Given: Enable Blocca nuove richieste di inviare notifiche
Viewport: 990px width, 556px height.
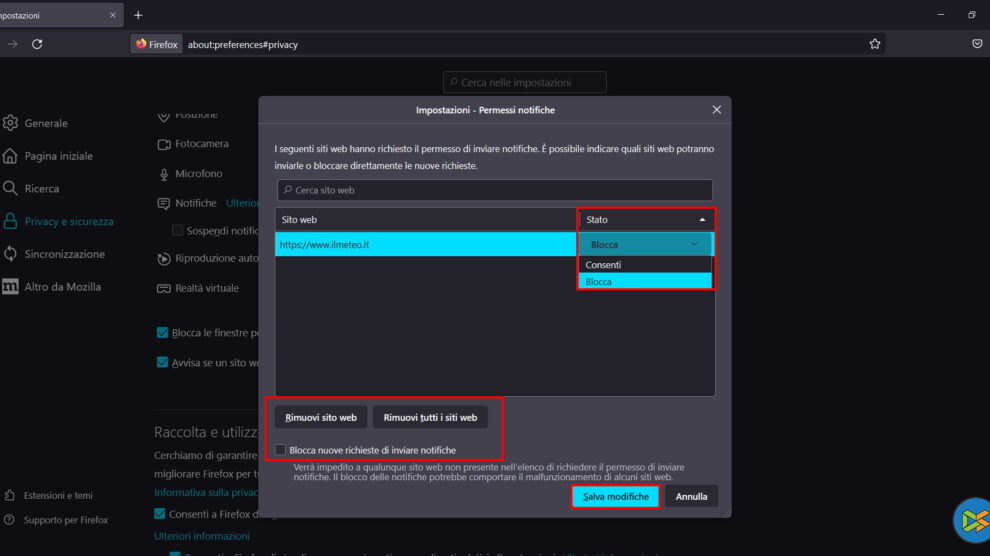Looking at the screenshot, I should coord(281,450).
